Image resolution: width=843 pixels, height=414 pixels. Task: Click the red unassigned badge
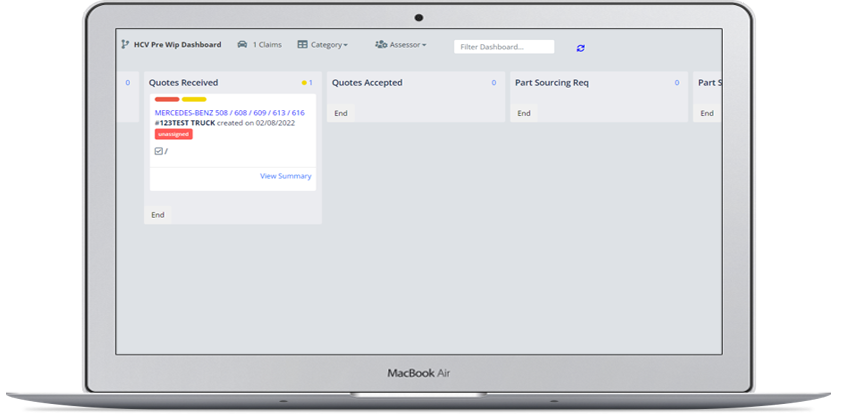coord(173,134)
